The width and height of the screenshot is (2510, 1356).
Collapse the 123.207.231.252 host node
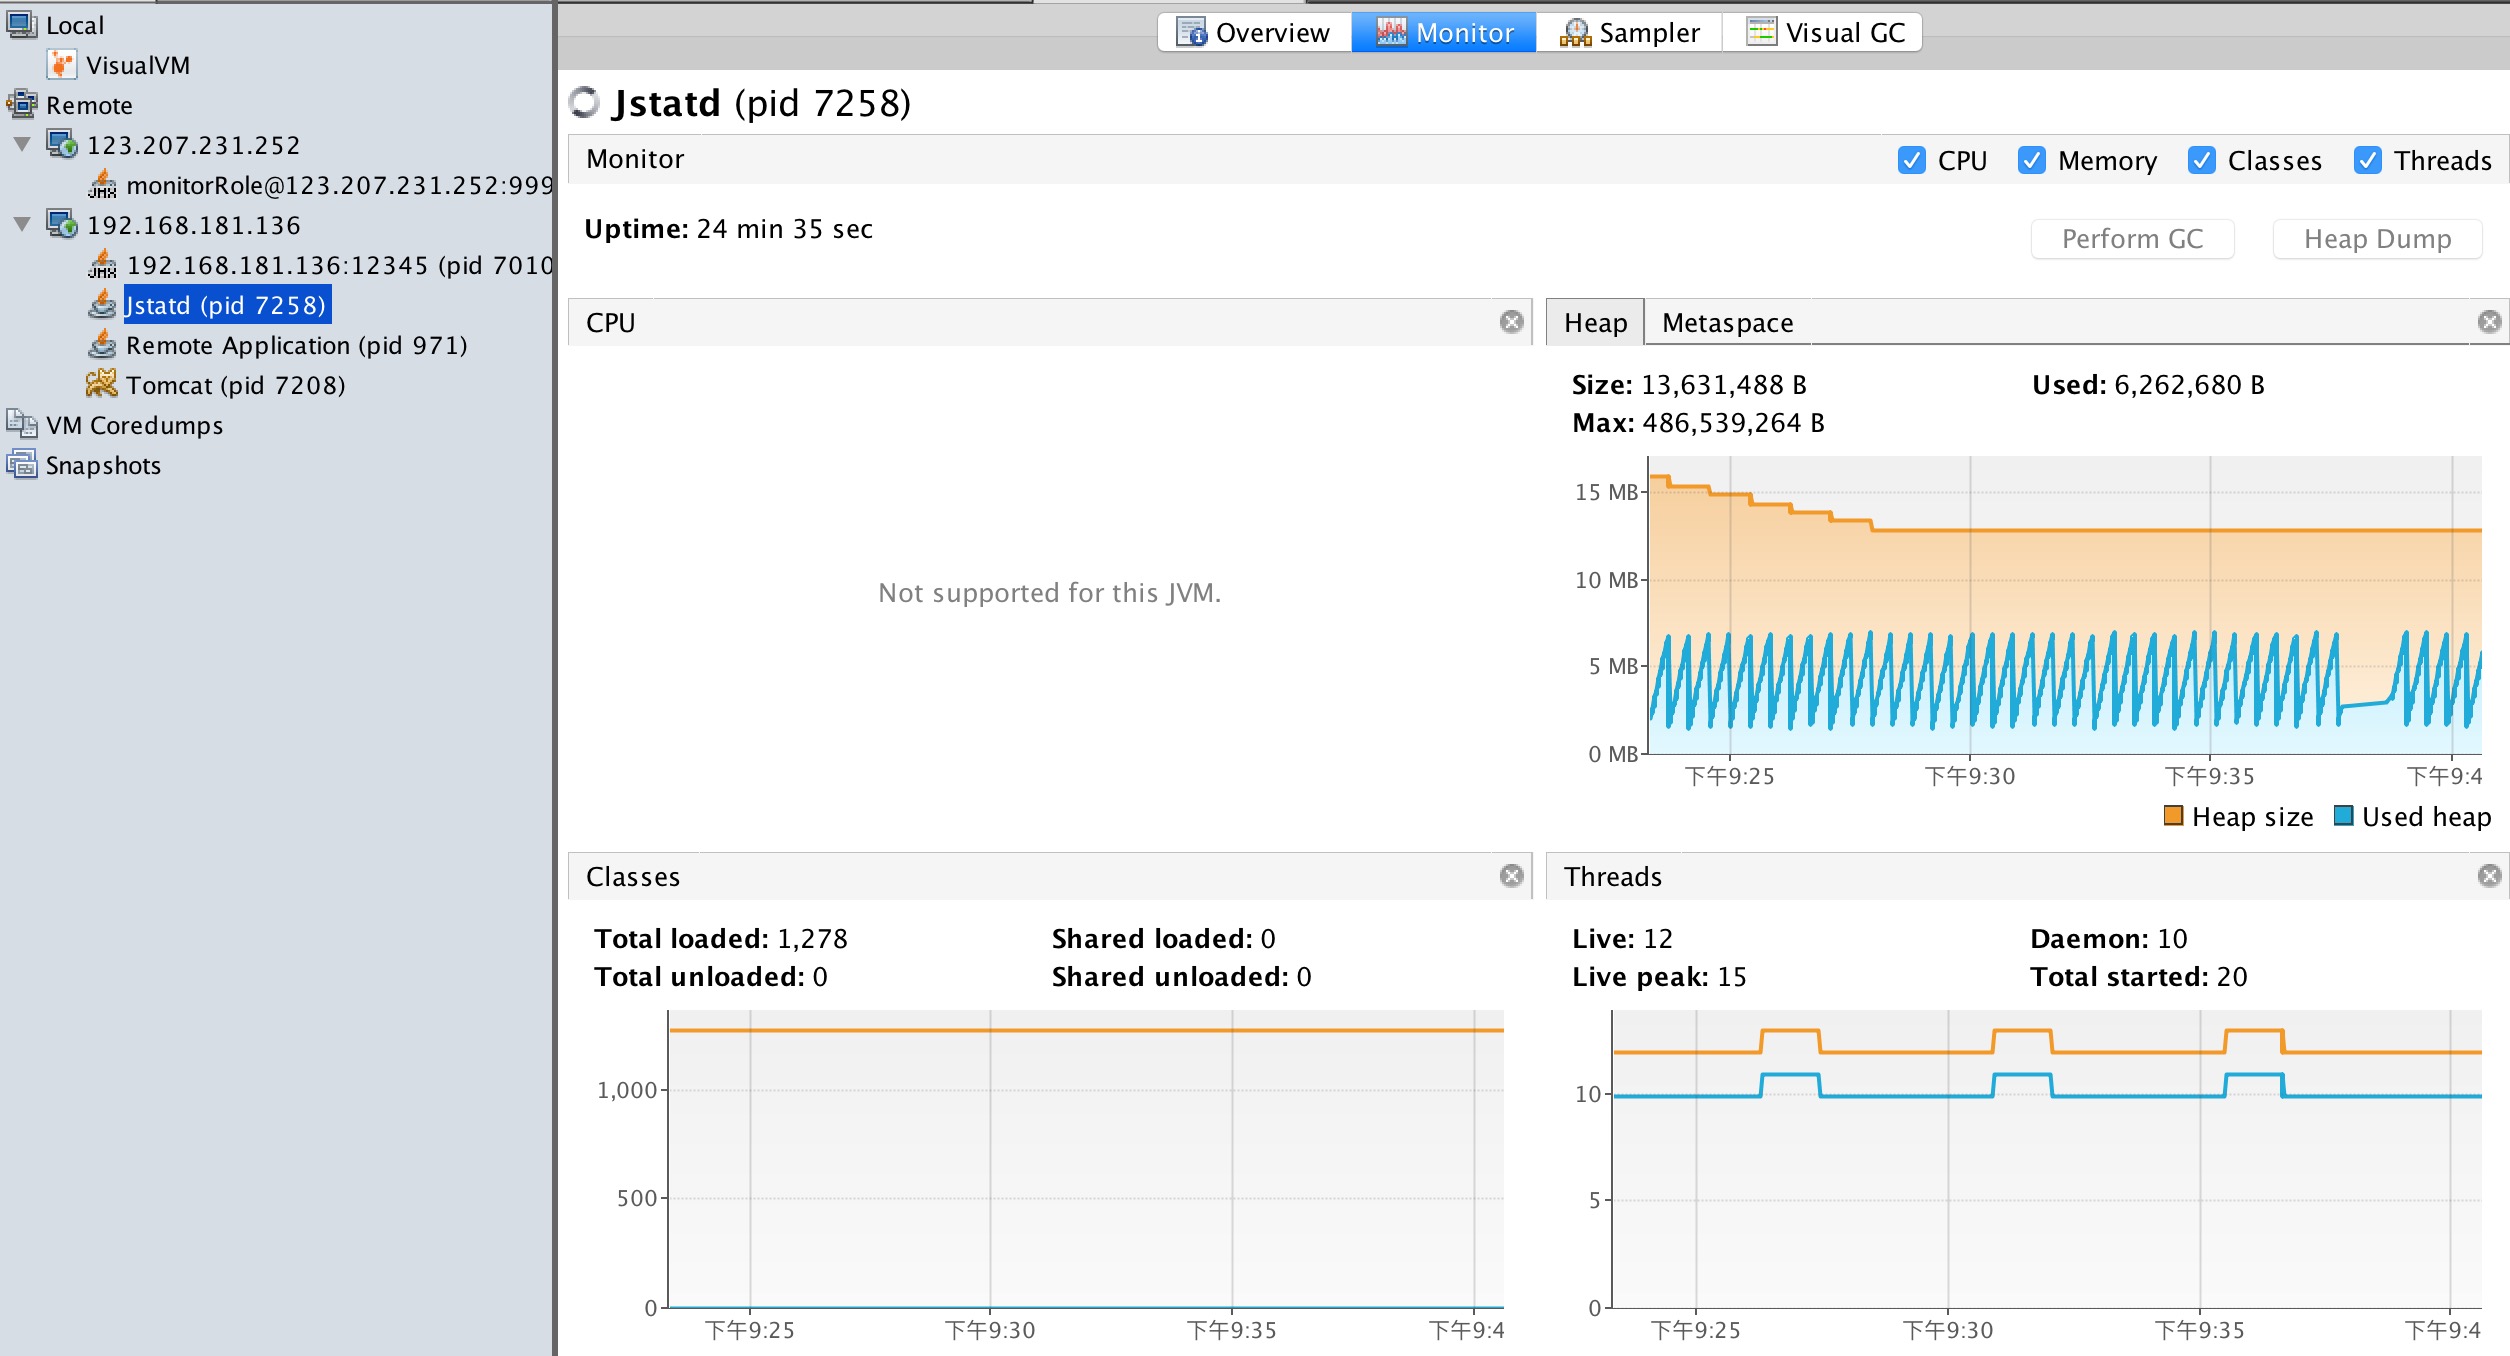click(22, 145)
